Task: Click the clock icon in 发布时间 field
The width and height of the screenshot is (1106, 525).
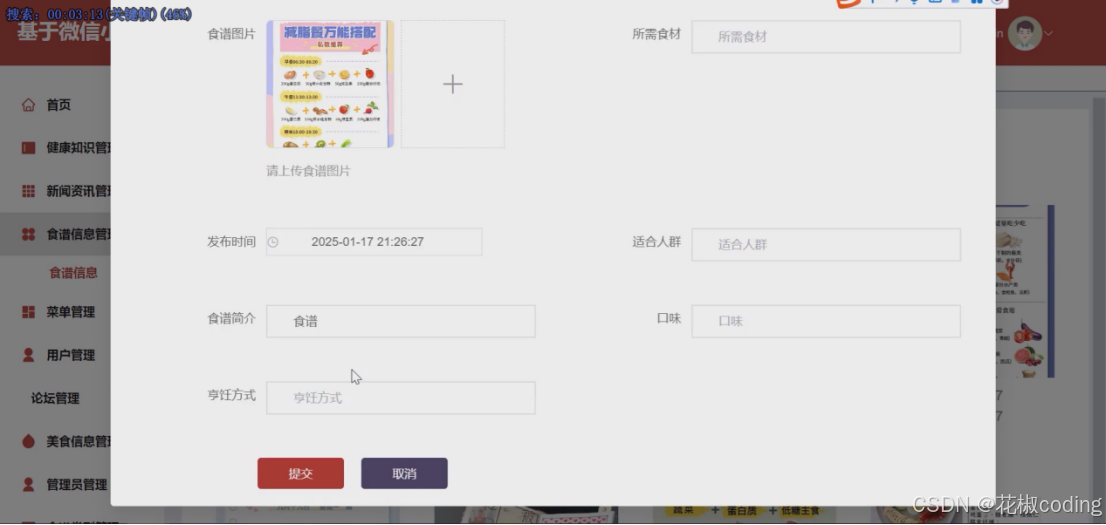Action: coord(273,242)
